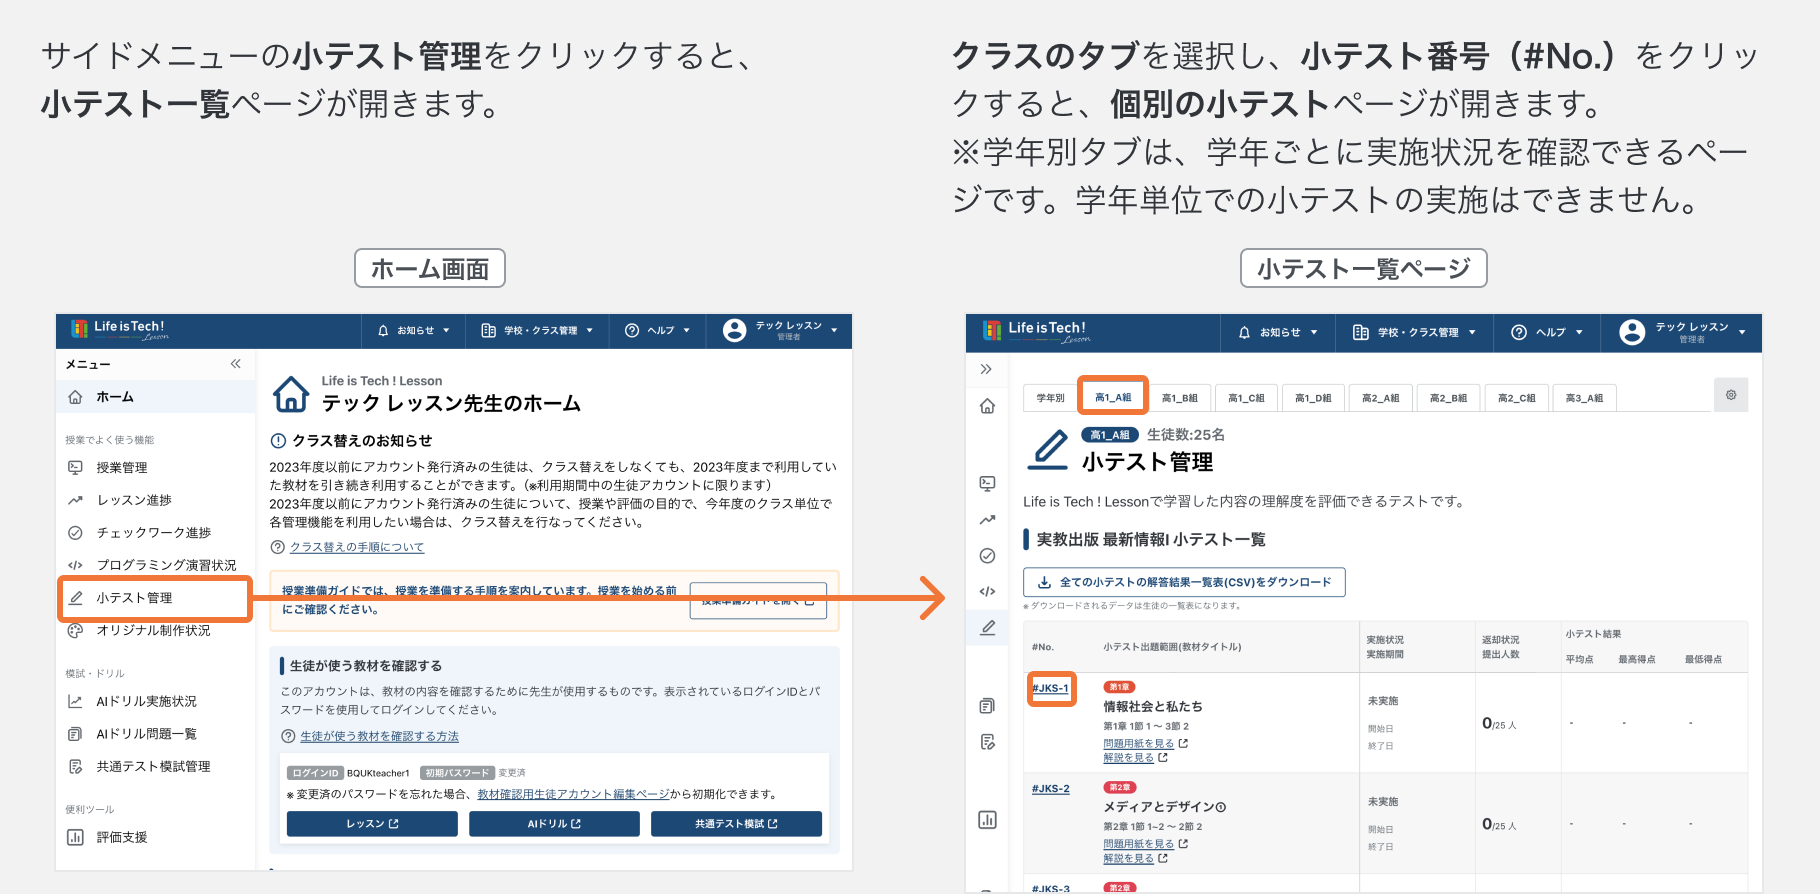Open テック レッスン account menu on the home screen
Viewport: 1820px width, 894px height.
click(780, 330)
